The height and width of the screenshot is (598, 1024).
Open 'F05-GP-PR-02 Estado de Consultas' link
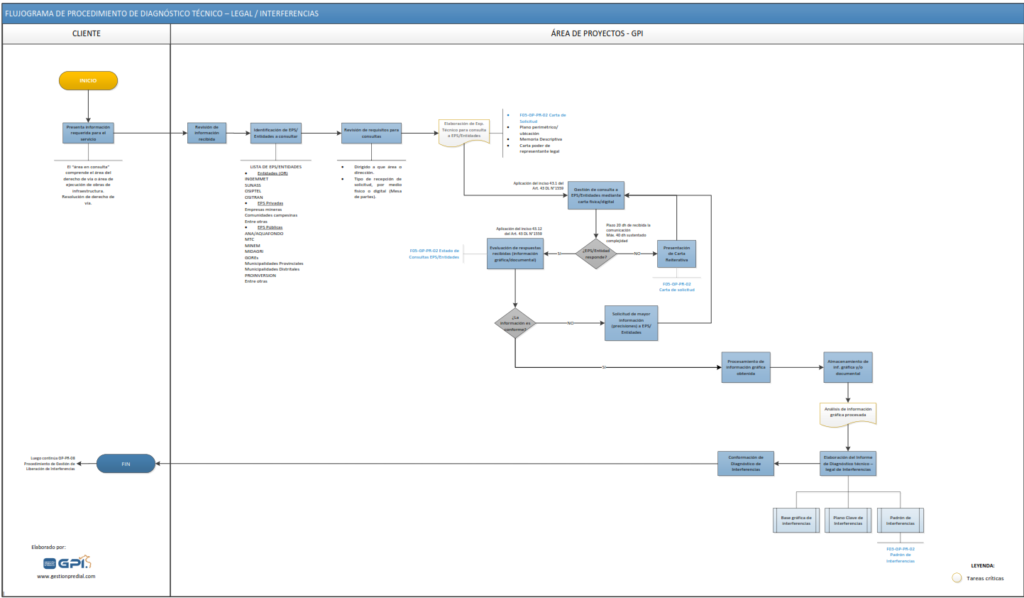tap(433, 254)
